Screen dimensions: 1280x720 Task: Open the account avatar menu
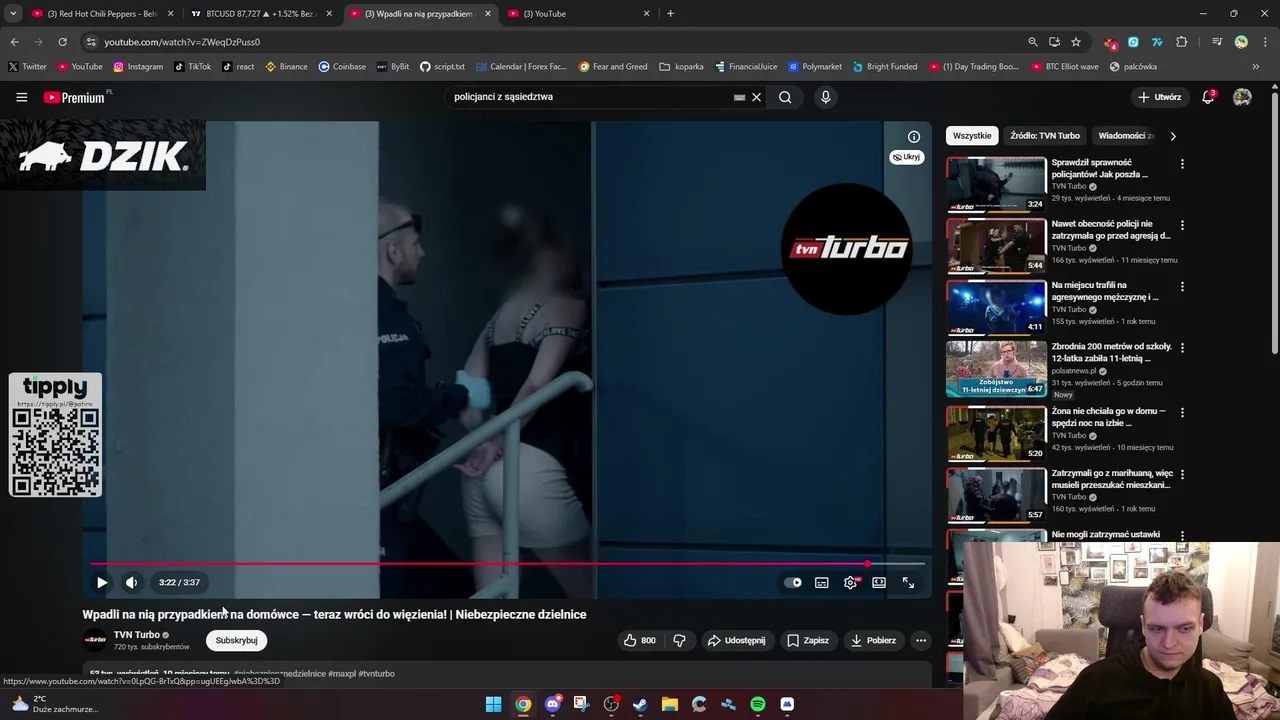point(1242,97)
